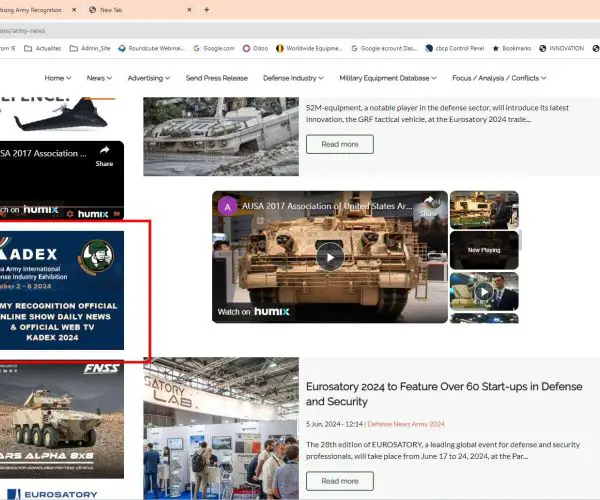The image size is (600, 500).
Task: Expand the Home dropdown menu
Action: [58, 78]
